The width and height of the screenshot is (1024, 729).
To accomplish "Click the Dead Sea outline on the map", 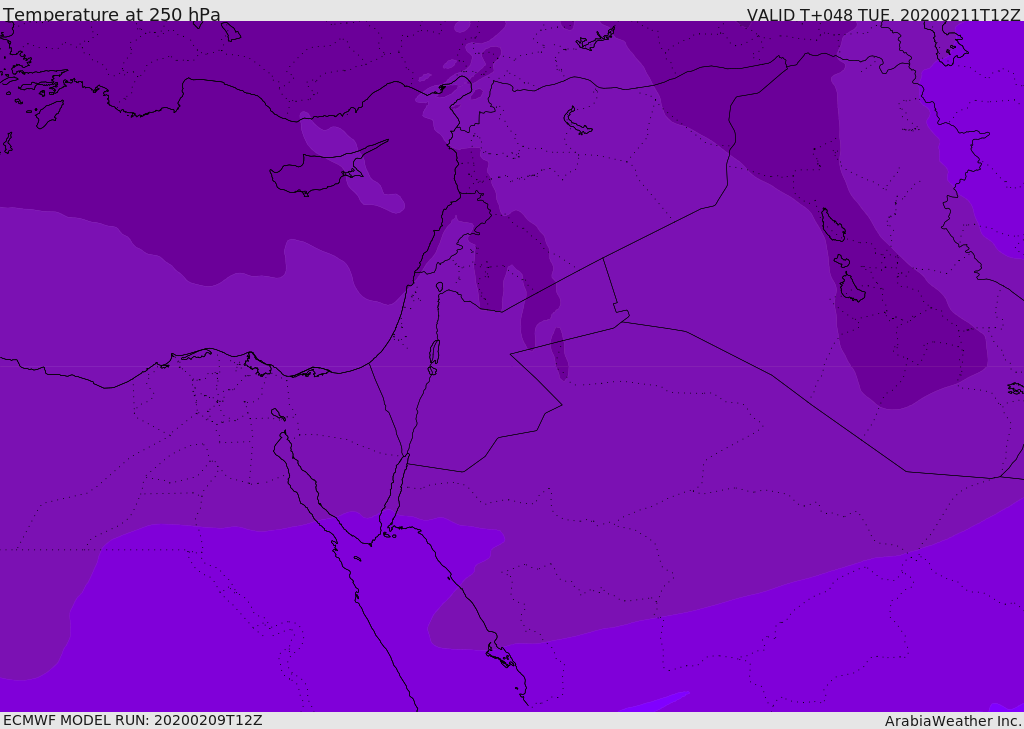I will click(434, 355).
